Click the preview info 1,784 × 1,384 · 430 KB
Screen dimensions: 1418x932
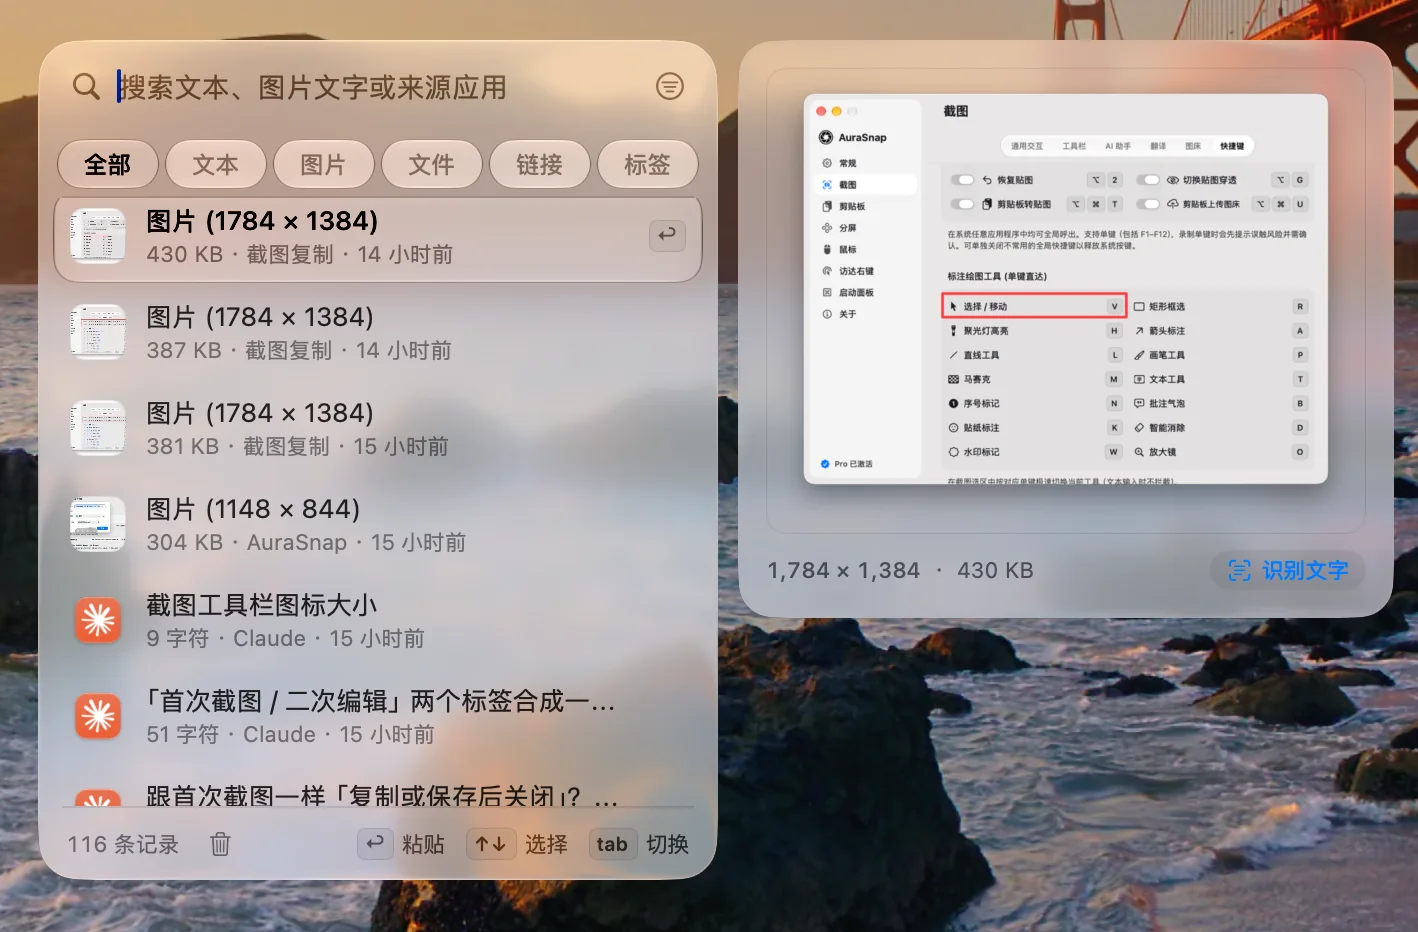point(900,570)
